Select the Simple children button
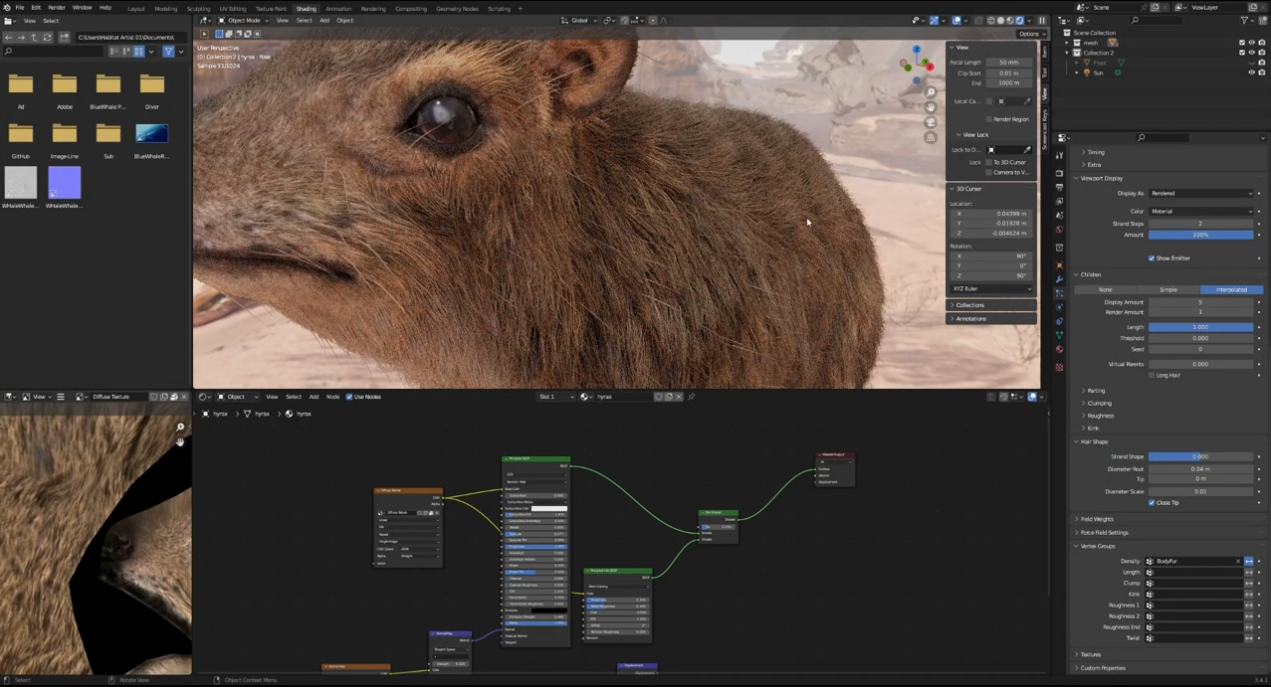 (x=1167, y=289)
